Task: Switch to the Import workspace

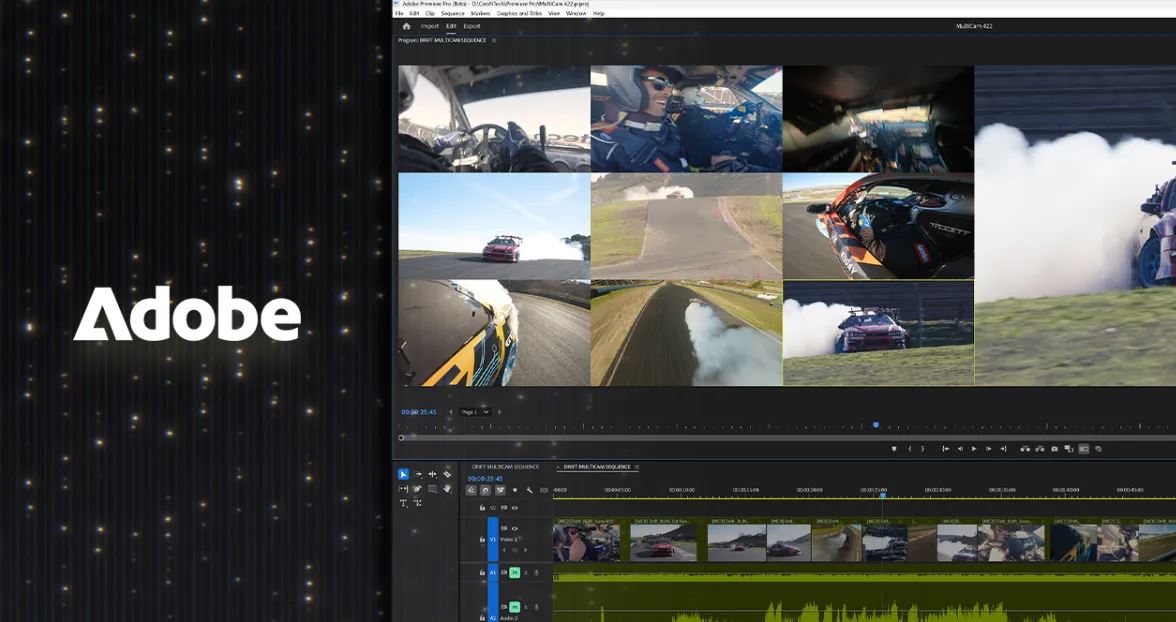Action: [x=430, y=26]
